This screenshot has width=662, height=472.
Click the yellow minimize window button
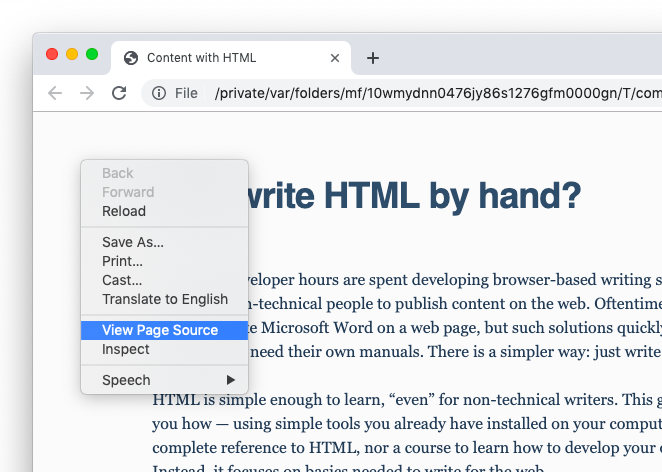pyautogui.click(x=72, y=54)
